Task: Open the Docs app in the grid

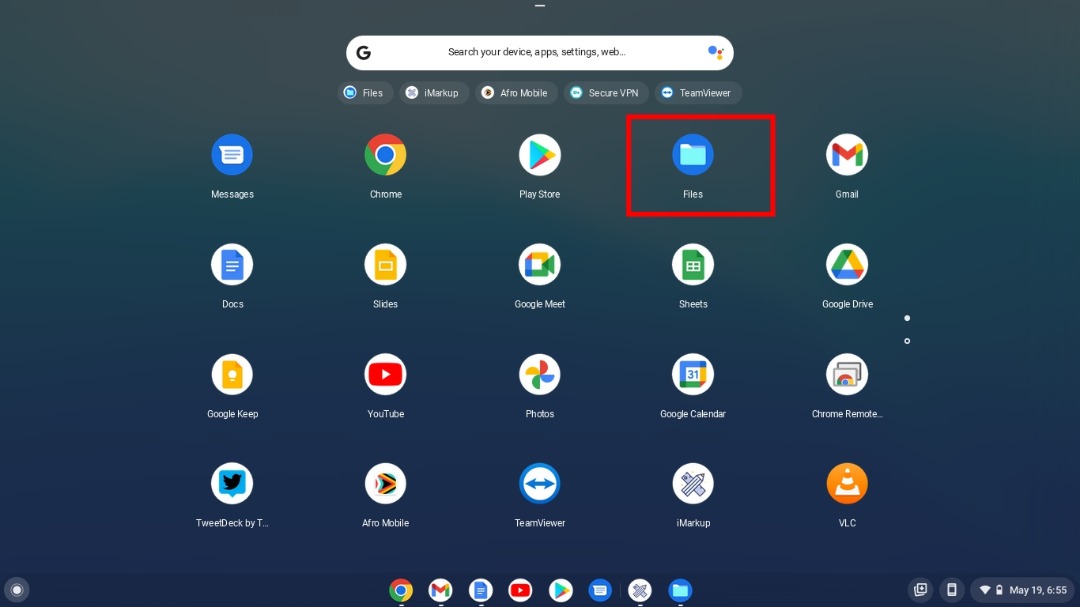Action: pos(232,265)
